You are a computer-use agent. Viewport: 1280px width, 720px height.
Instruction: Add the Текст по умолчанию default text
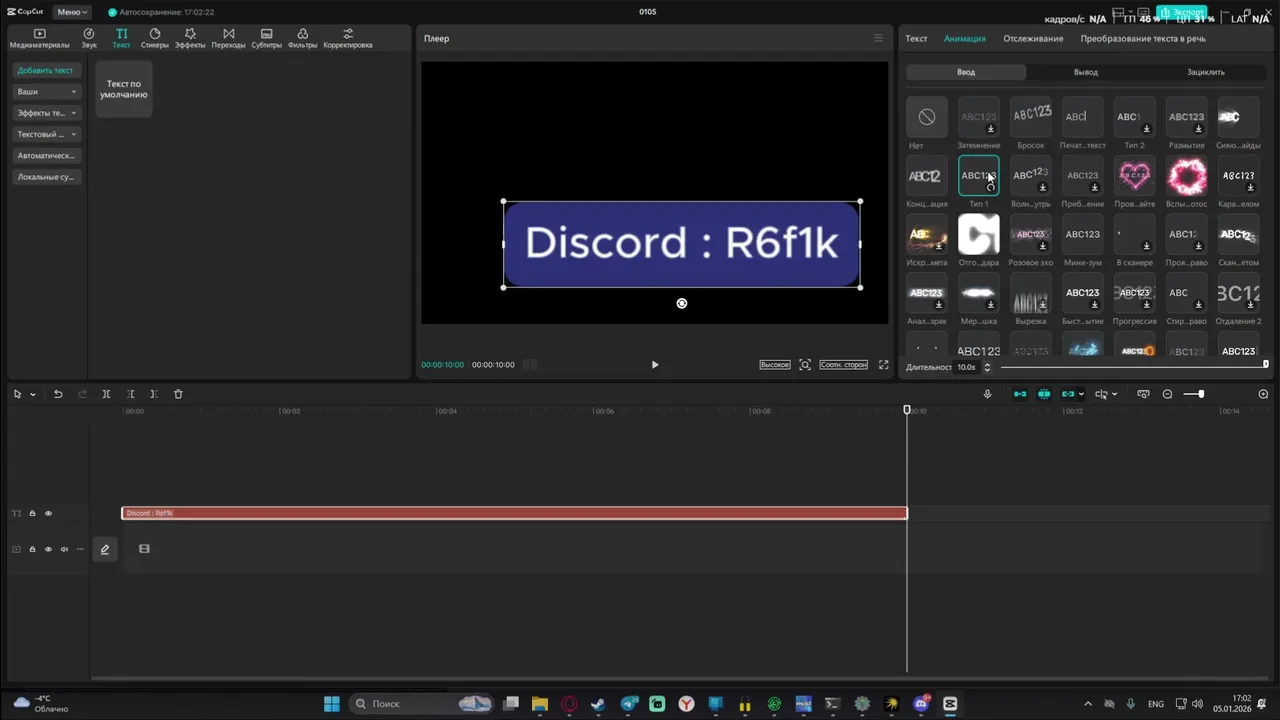(x=124, y=89)
